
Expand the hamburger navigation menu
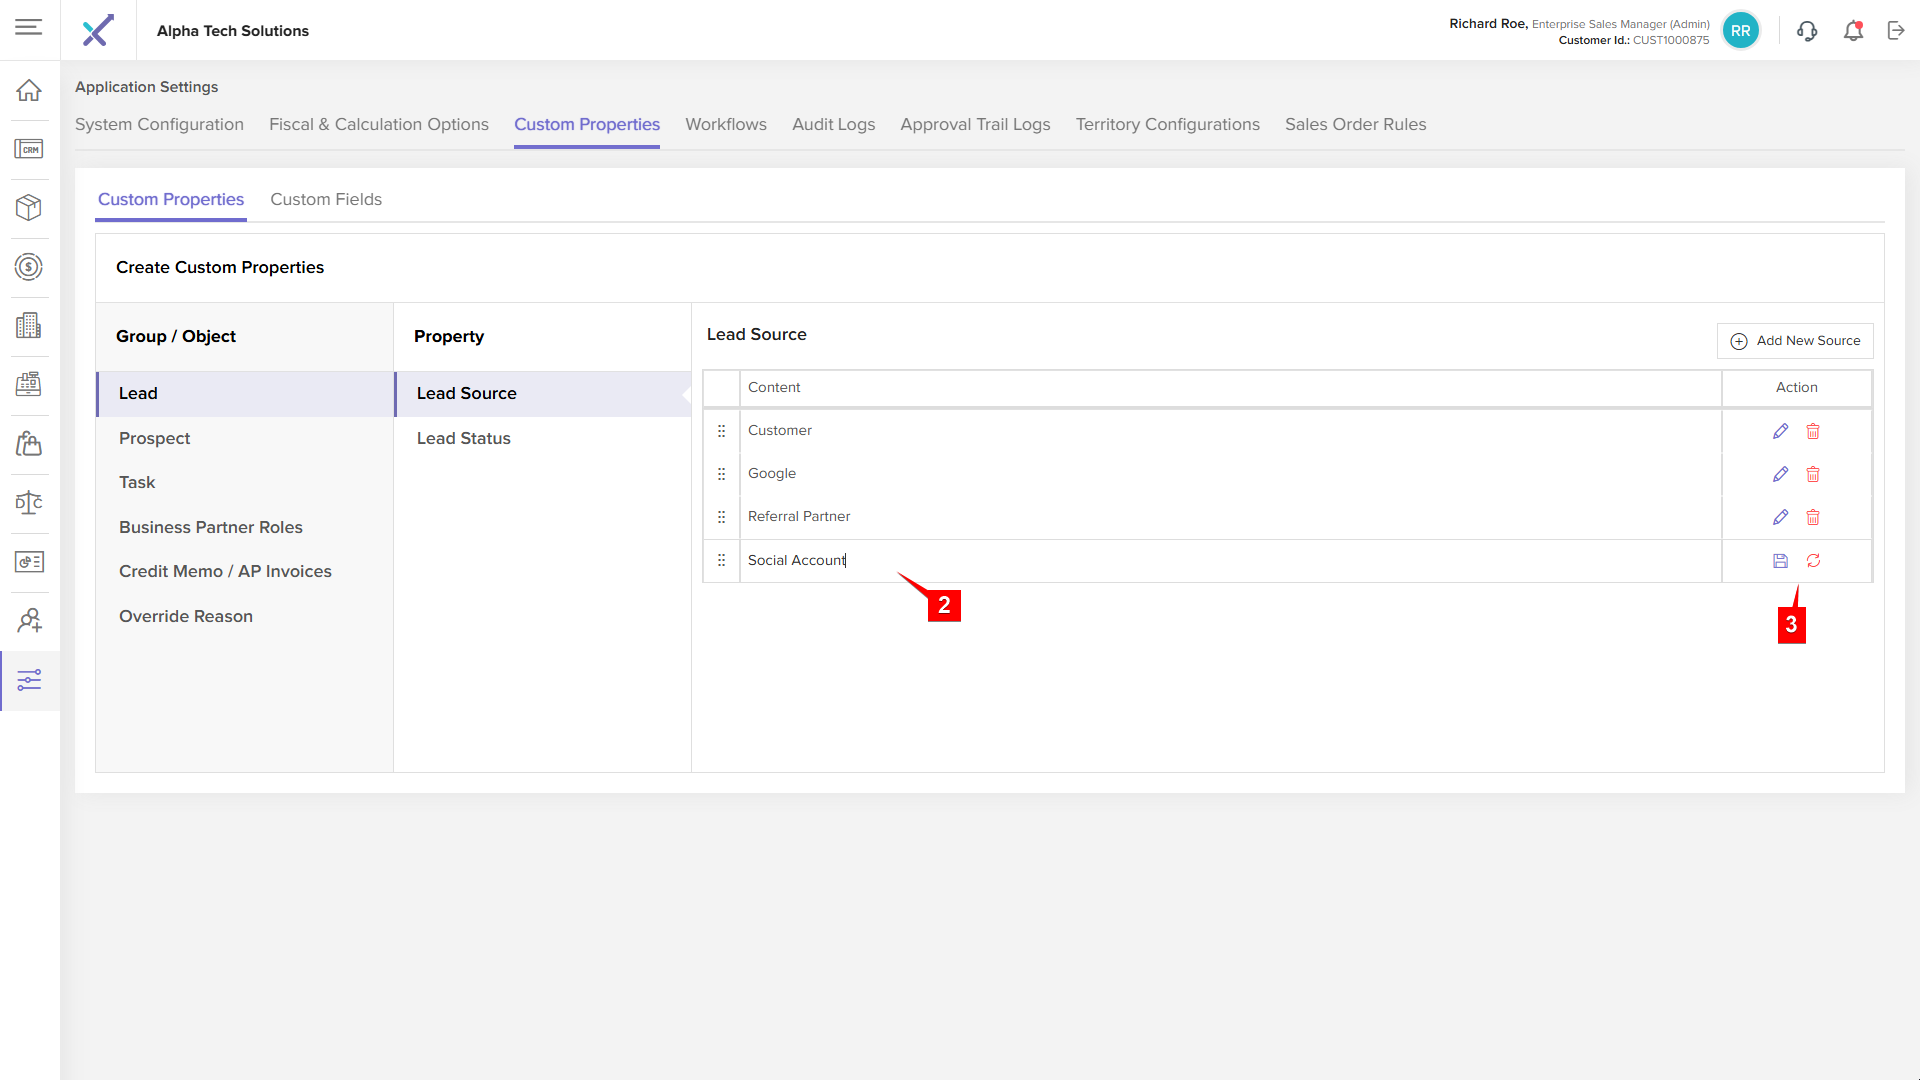pyautogui.click(x=29, y=27)
